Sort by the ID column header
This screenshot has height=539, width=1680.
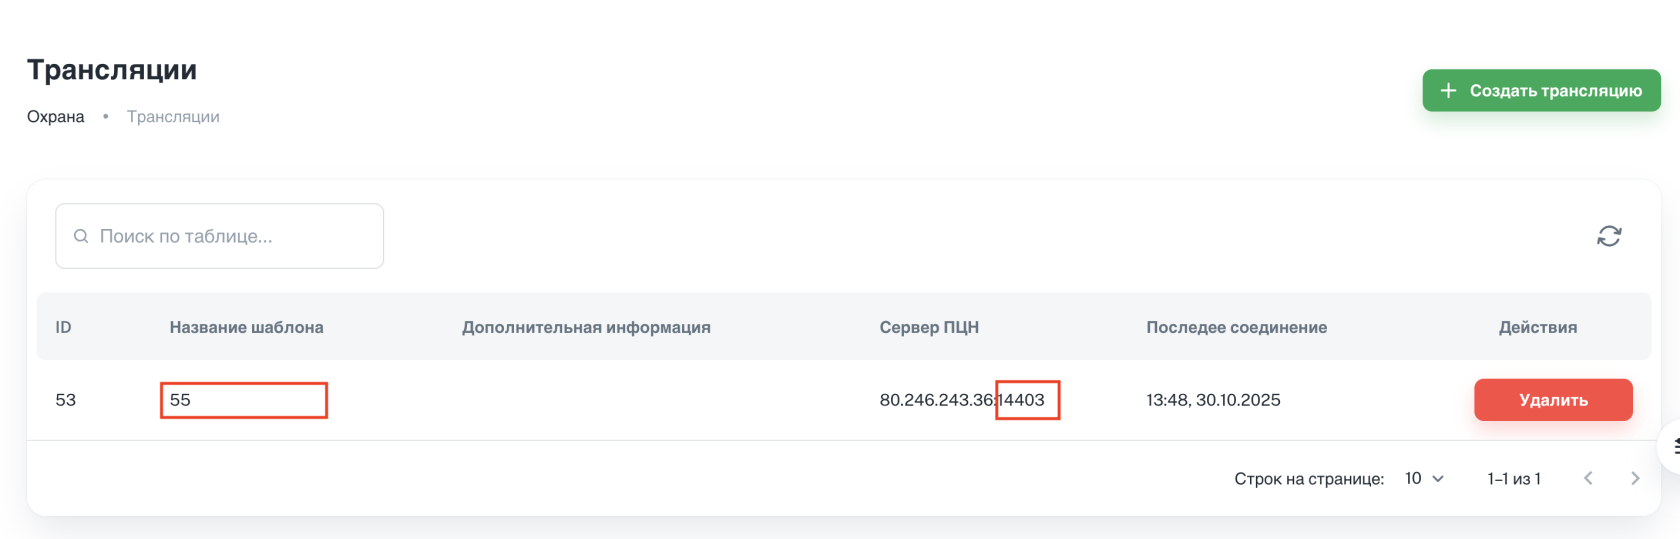(63, 327)
